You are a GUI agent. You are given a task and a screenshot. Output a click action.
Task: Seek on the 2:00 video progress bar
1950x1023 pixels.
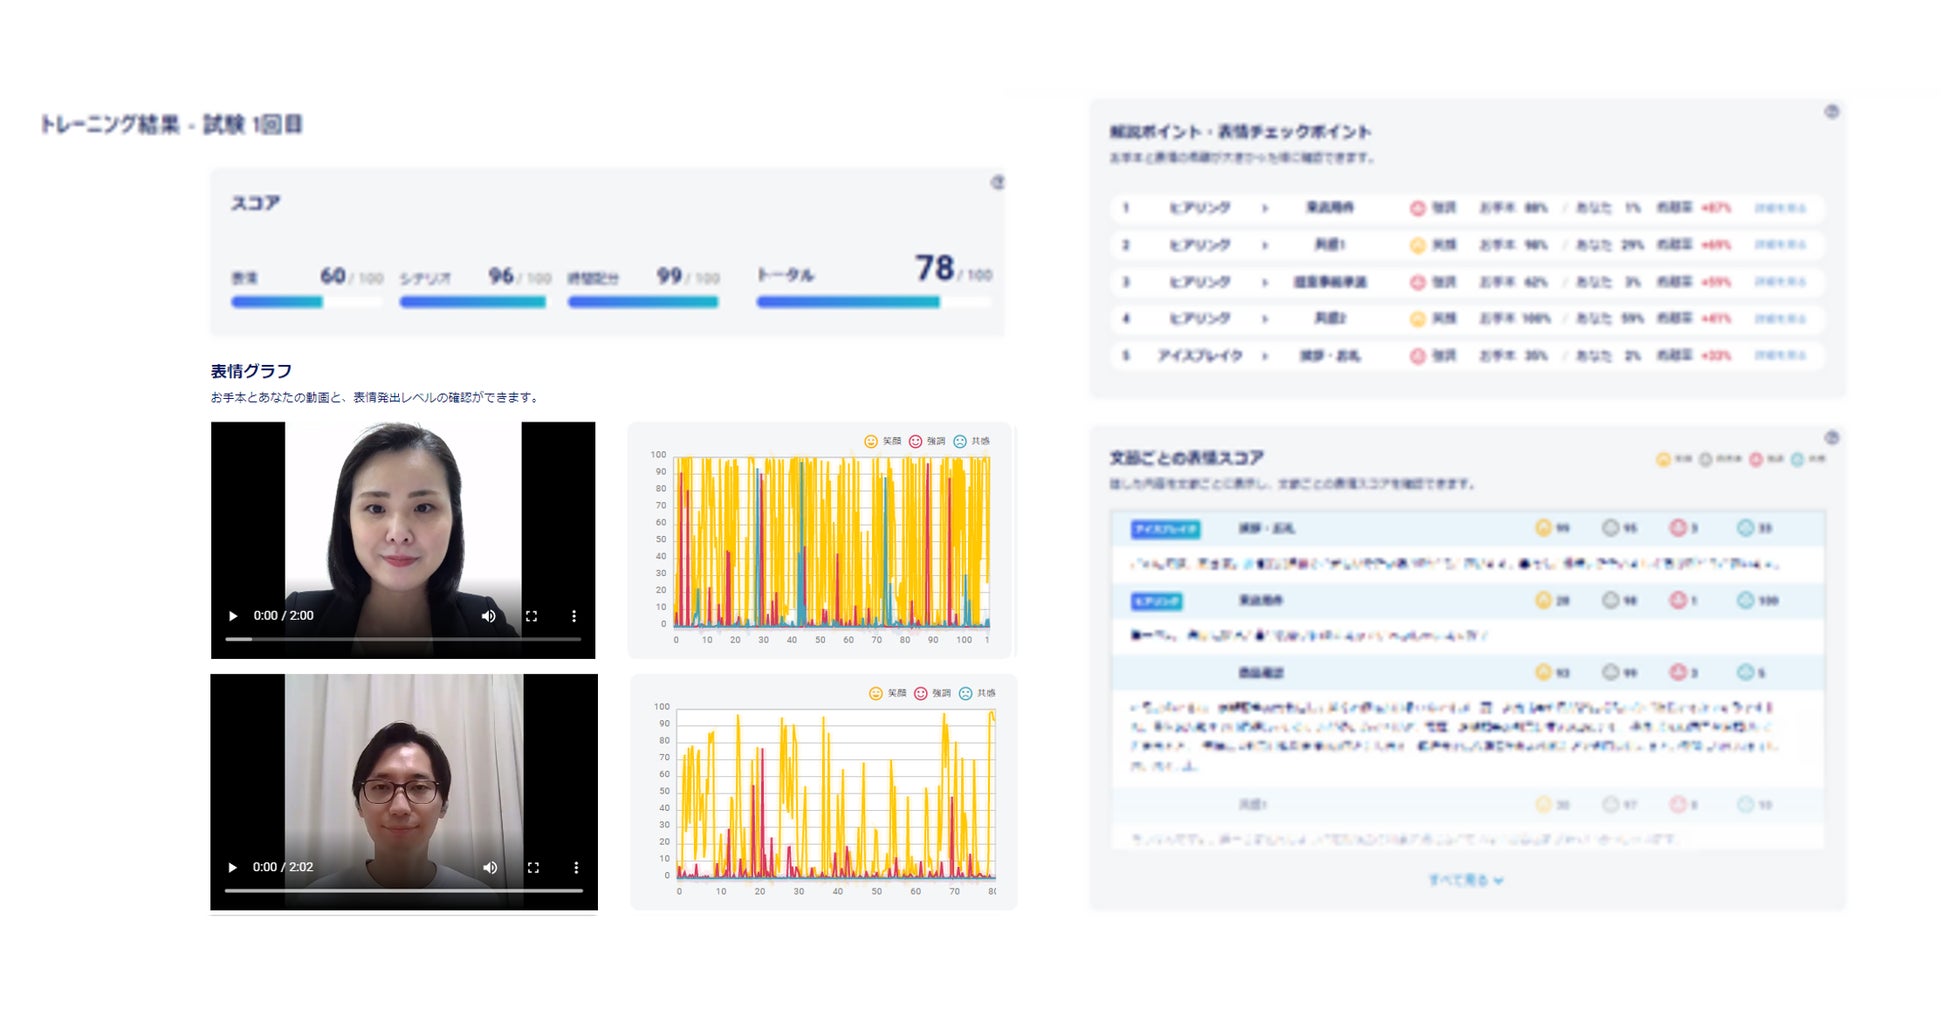403,638
